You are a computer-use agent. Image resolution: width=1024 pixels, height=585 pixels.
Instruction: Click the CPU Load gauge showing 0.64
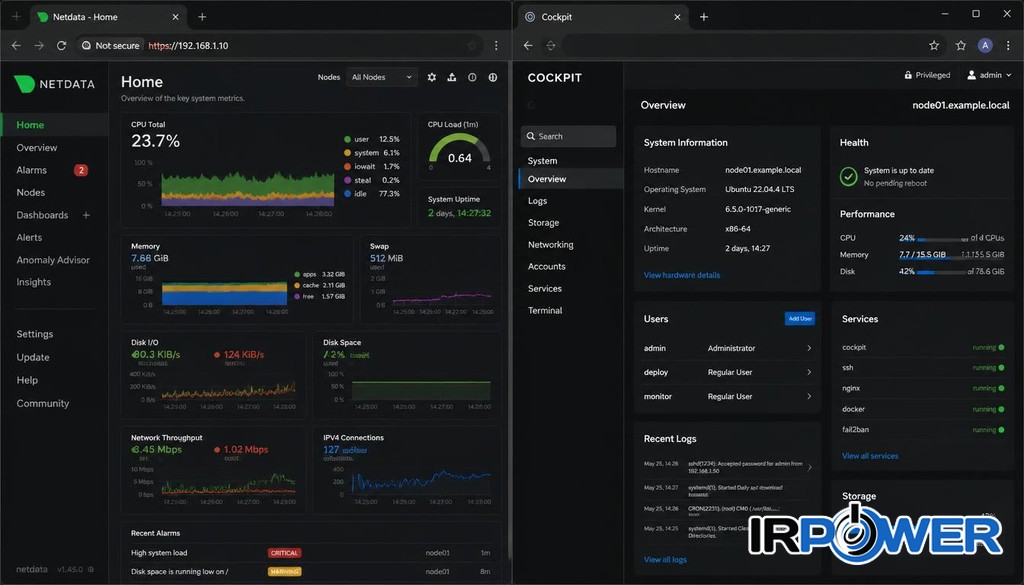[x=460, y=150]
